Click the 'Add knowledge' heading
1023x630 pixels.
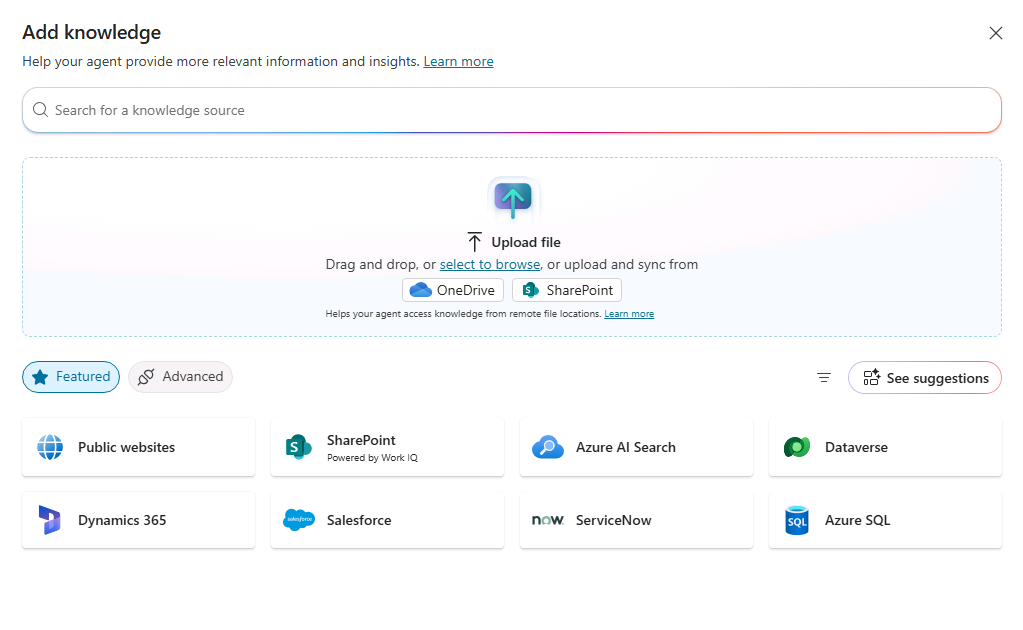92,33
